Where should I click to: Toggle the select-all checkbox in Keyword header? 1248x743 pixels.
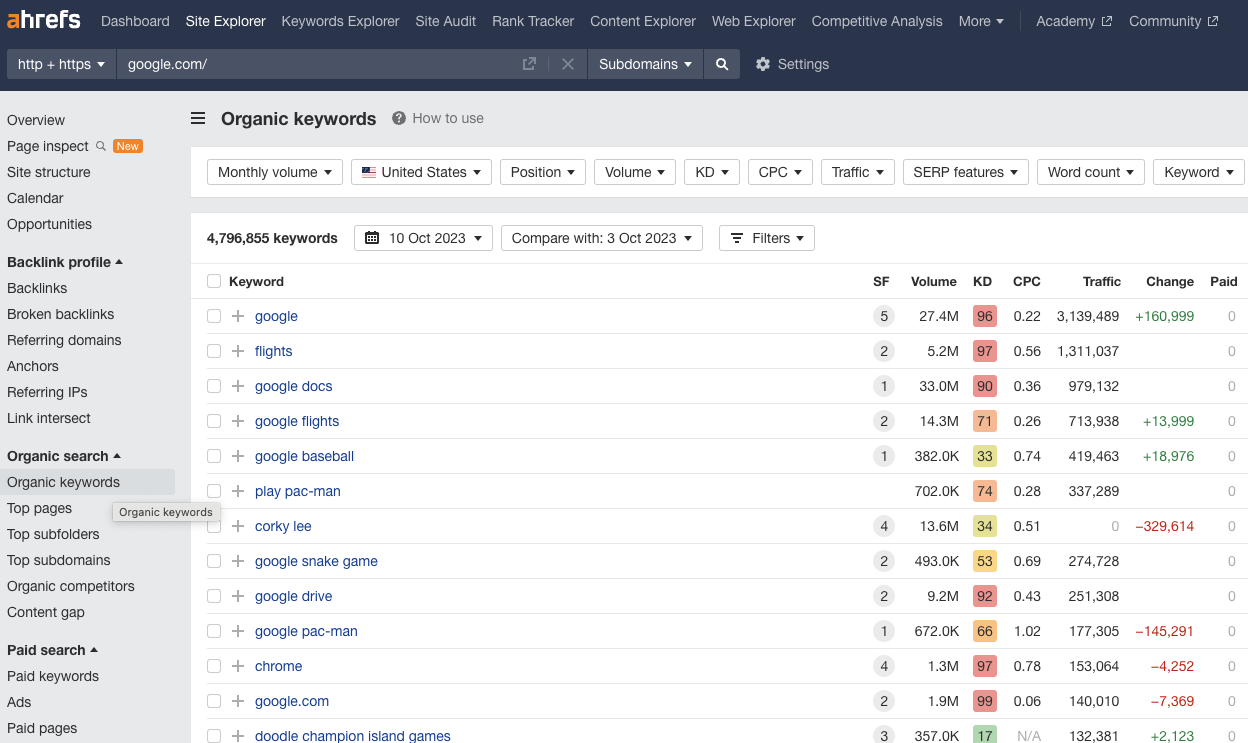pyautogui.click(x=214, y=281)
